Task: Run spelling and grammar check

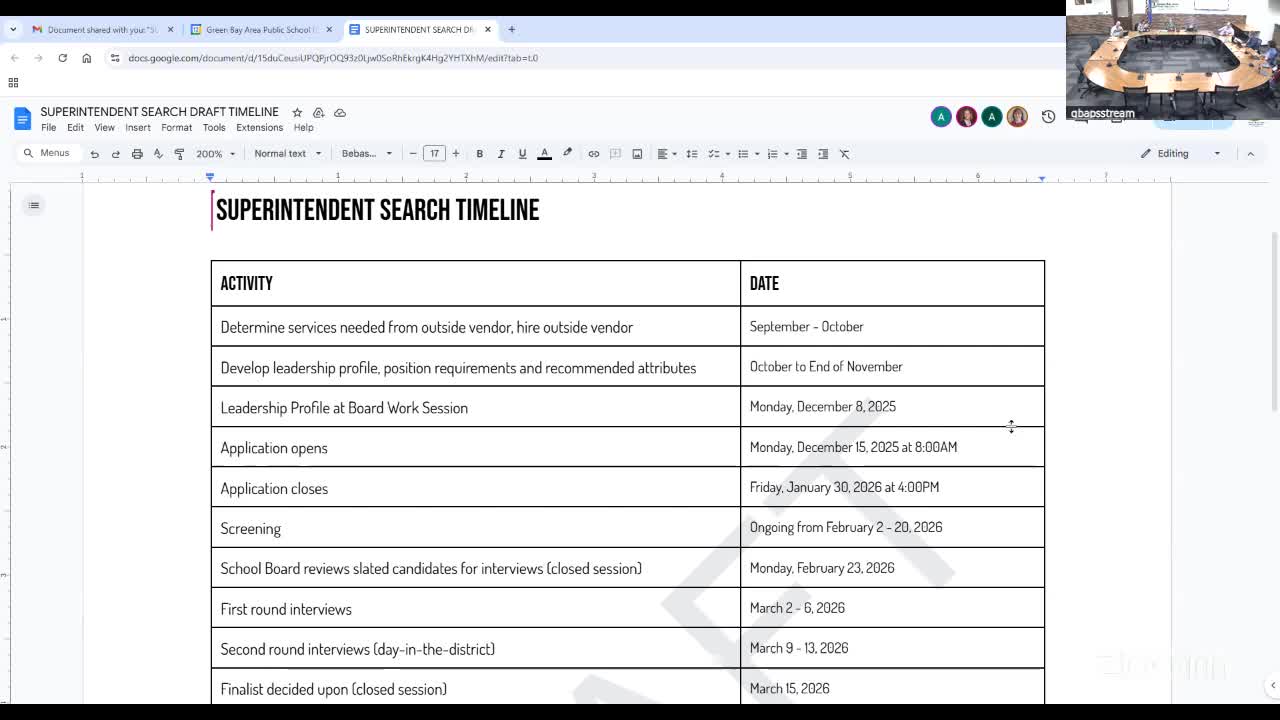Action: pos(158,154)
